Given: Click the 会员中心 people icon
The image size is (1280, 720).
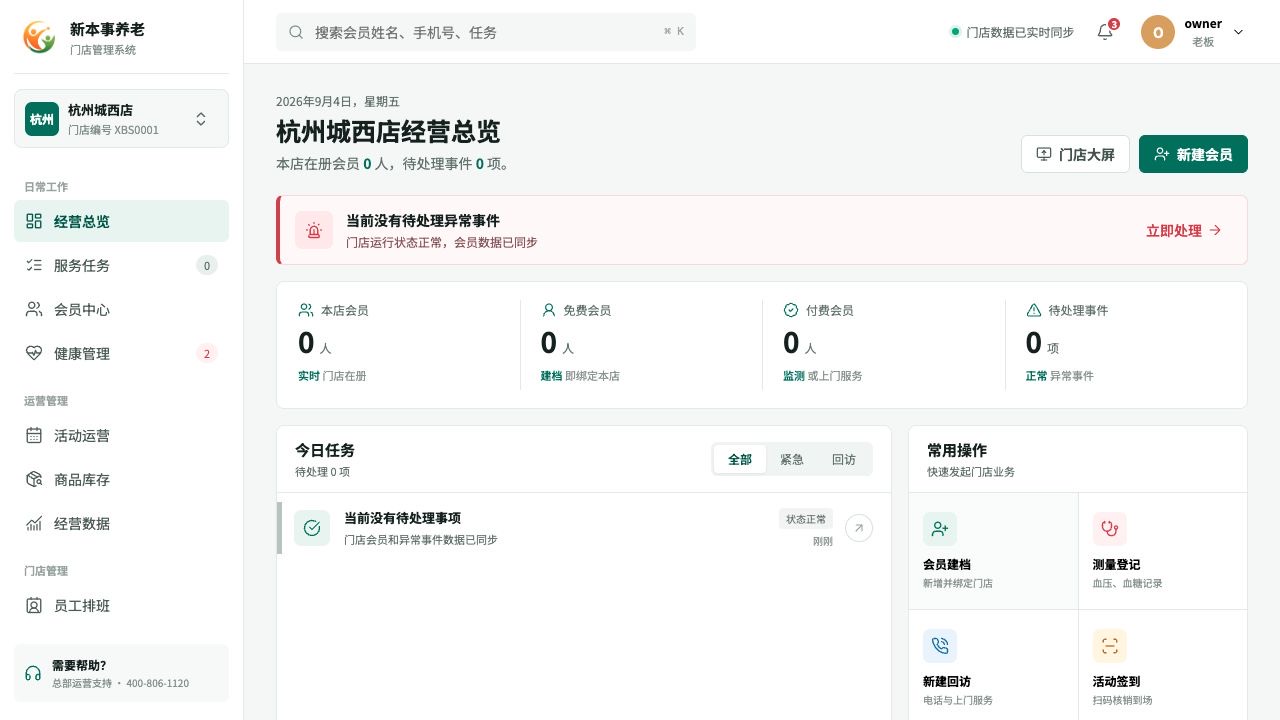Looking at the screenshot, I should pyautogui.click(x=34, y=309).
